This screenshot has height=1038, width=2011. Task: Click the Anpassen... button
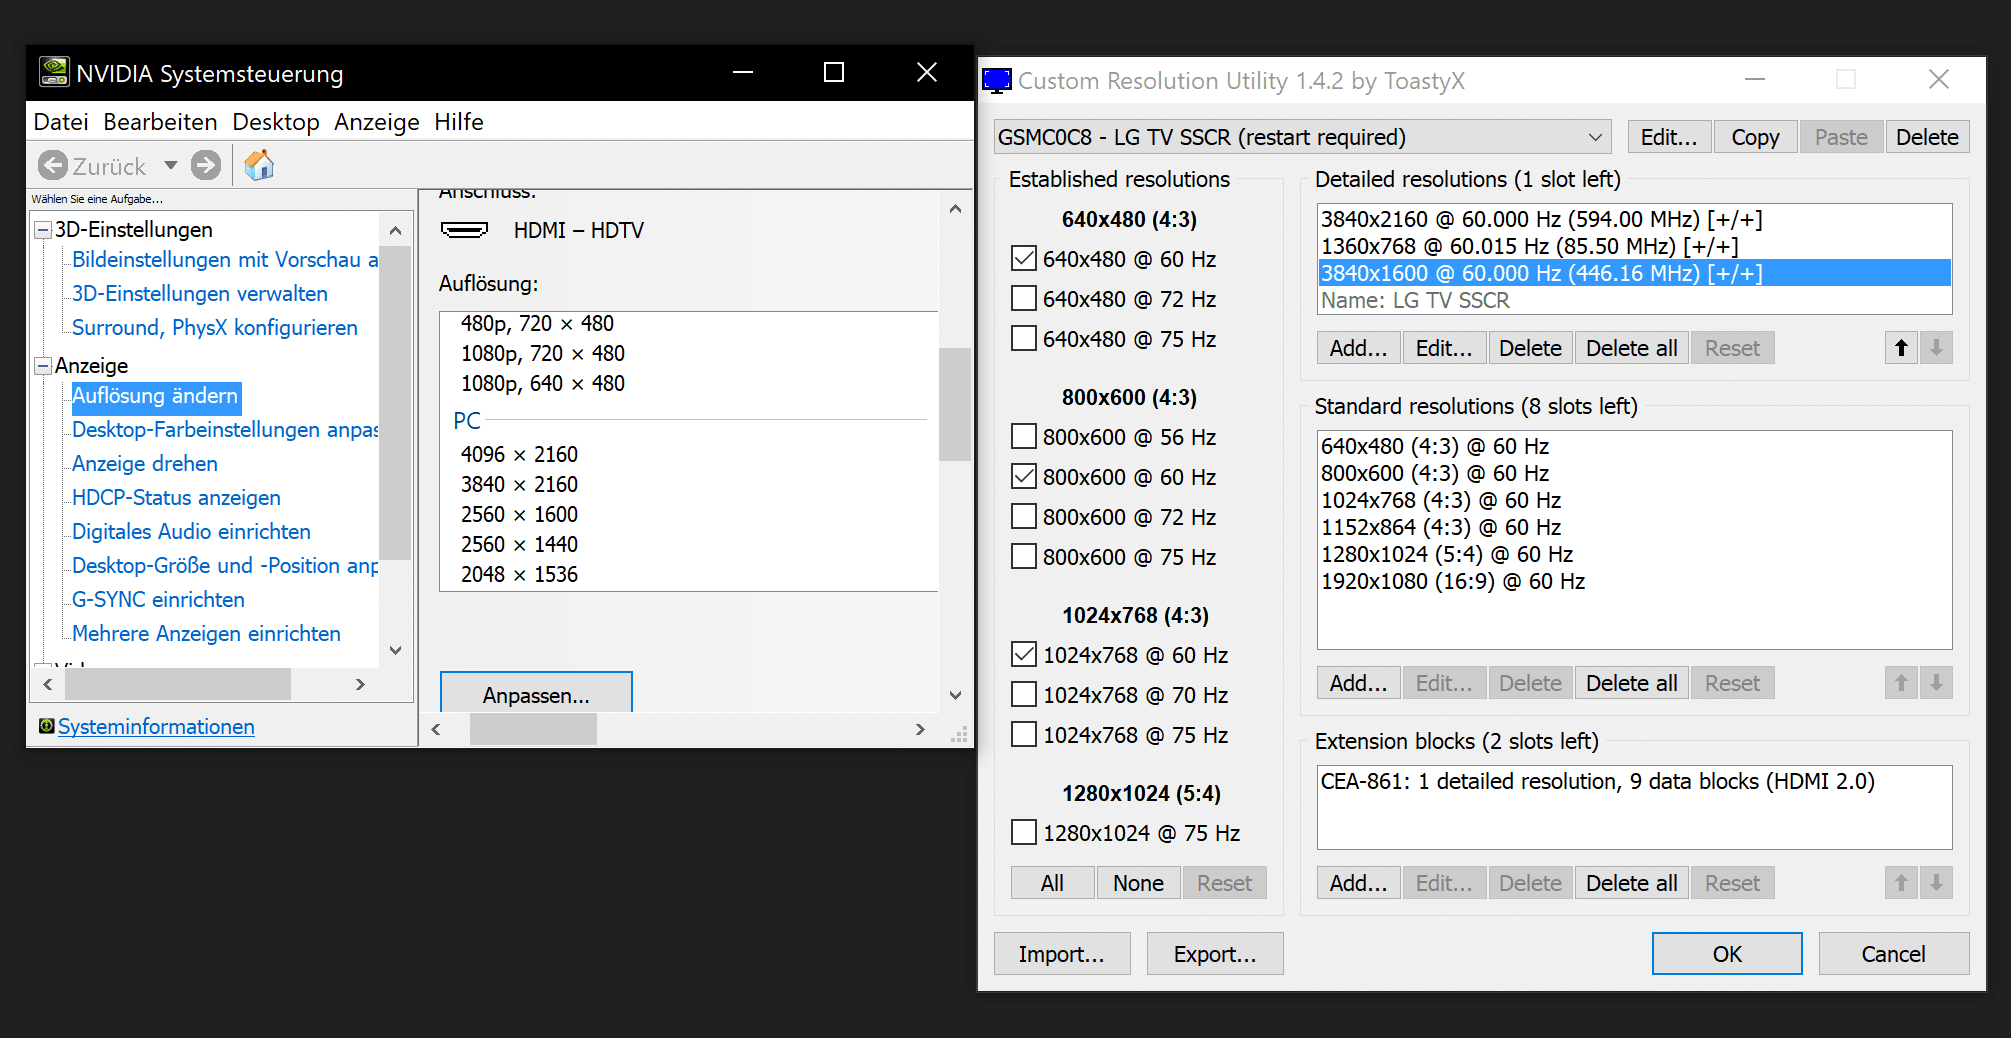[536, 693]
